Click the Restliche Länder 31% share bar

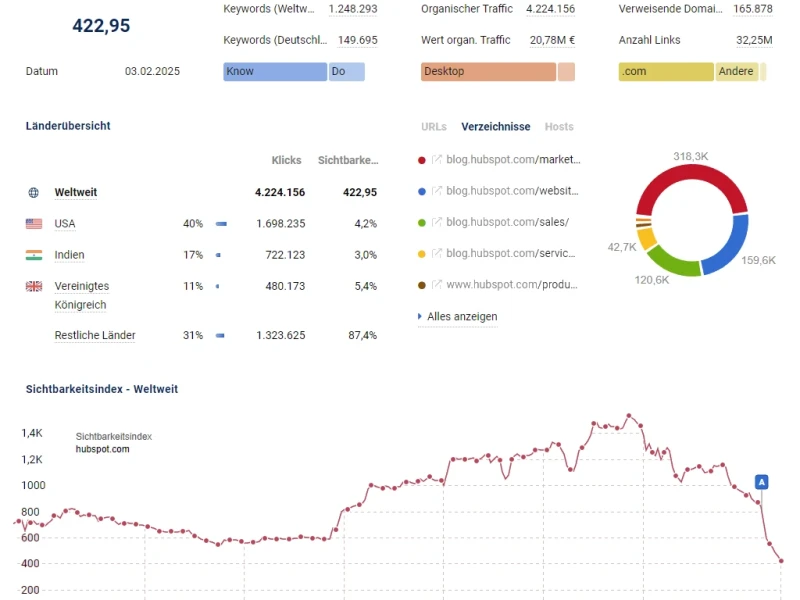[220, 335]
